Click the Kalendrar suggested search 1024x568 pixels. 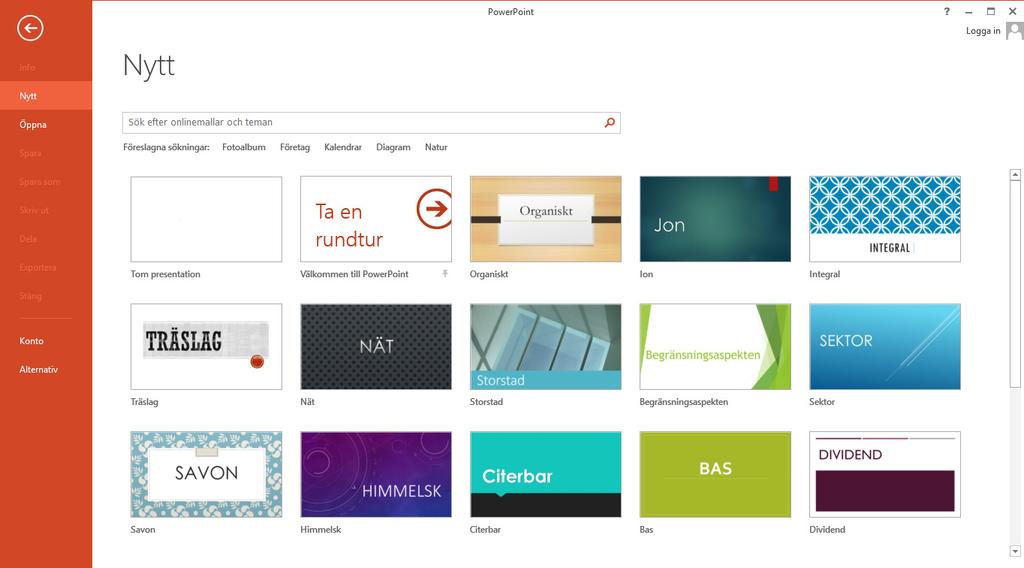(x=343, y=147)
